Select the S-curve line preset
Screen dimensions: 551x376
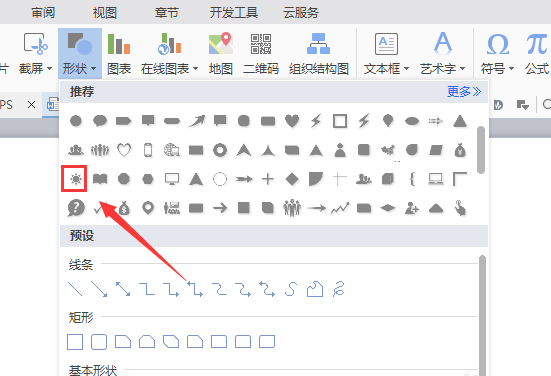291,289
